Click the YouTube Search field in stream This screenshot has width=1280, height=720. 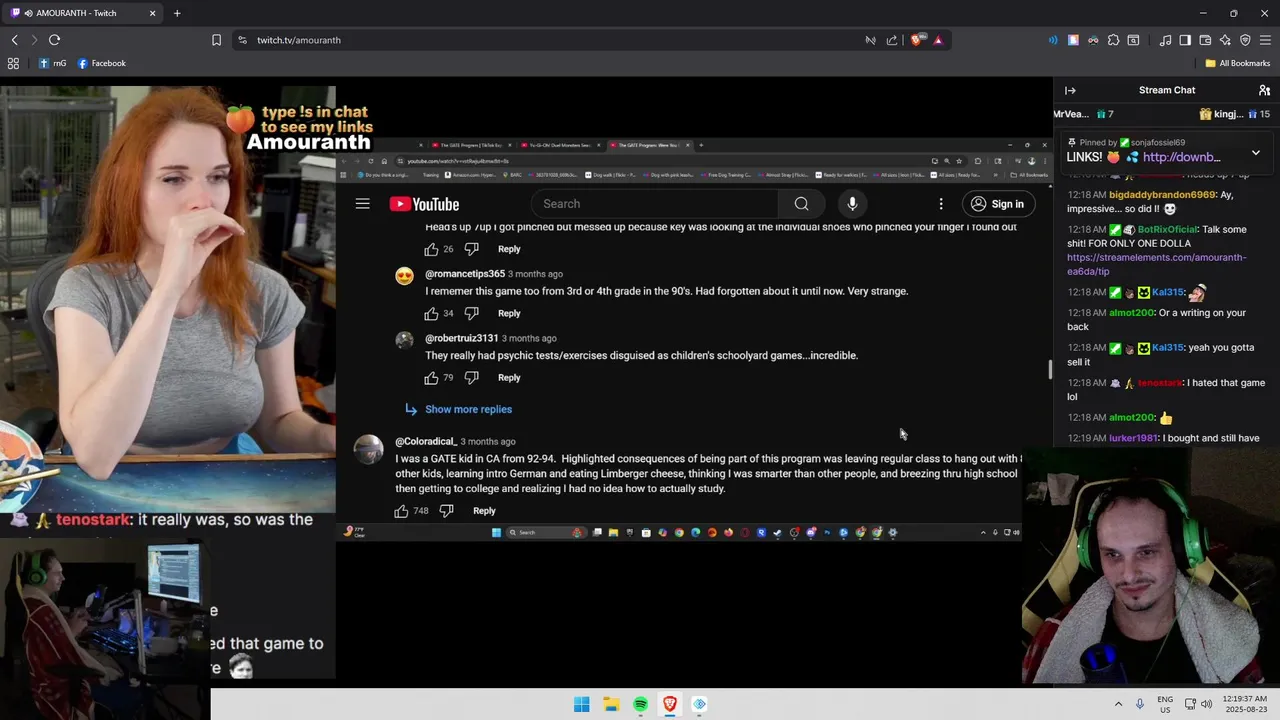(654, 204)
